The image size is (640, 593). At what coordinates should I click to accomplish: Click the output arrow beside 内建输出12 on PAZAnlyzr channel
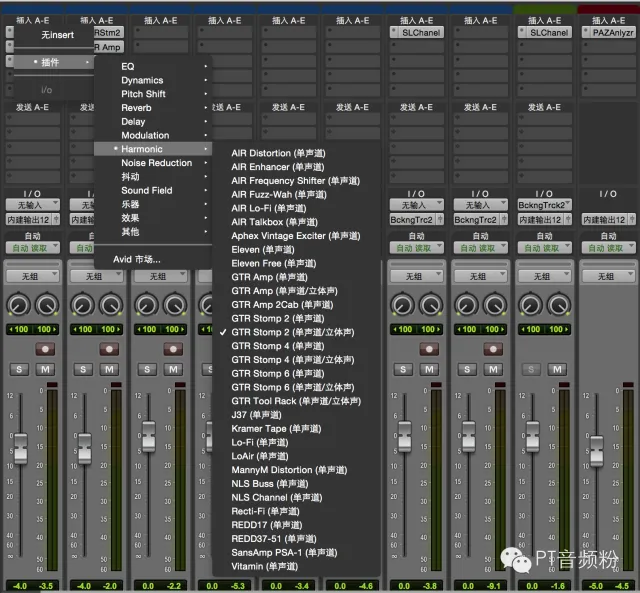click(632, 220)
